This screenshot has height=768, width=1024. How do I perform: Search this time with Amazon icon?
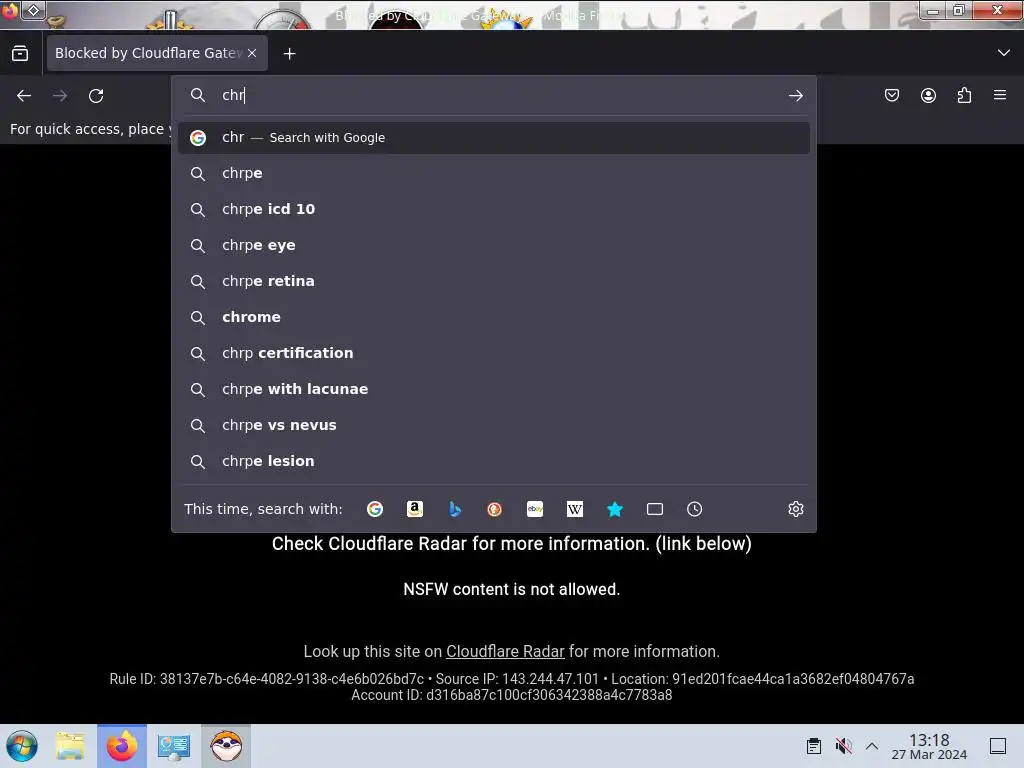[415, 509]
